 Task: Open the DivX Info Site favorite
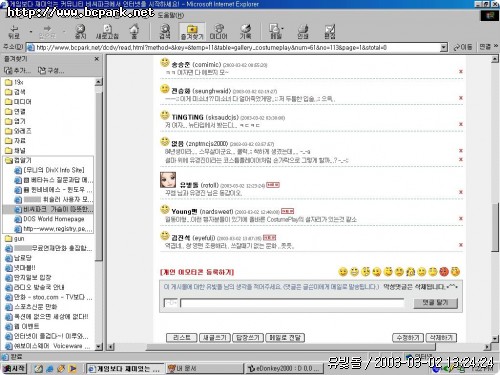49,170
